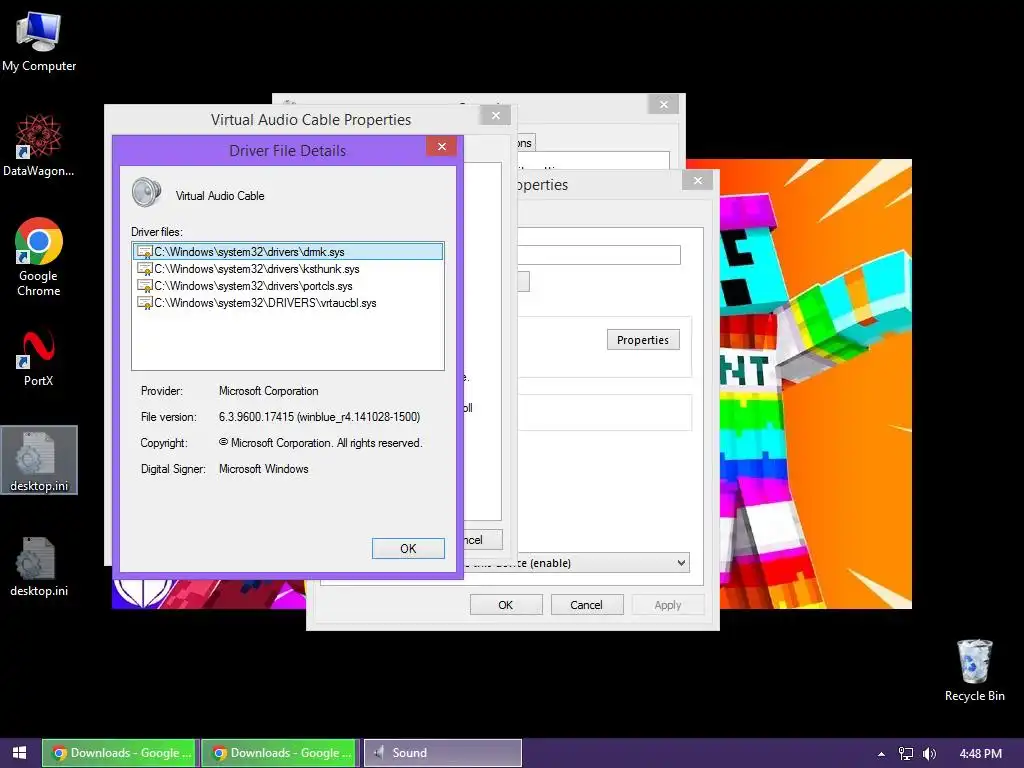Click the vrtaucbl.sys certificate file icon
Screen dimensions: 1024x768
pyautogui.click(x=144, y=303)
